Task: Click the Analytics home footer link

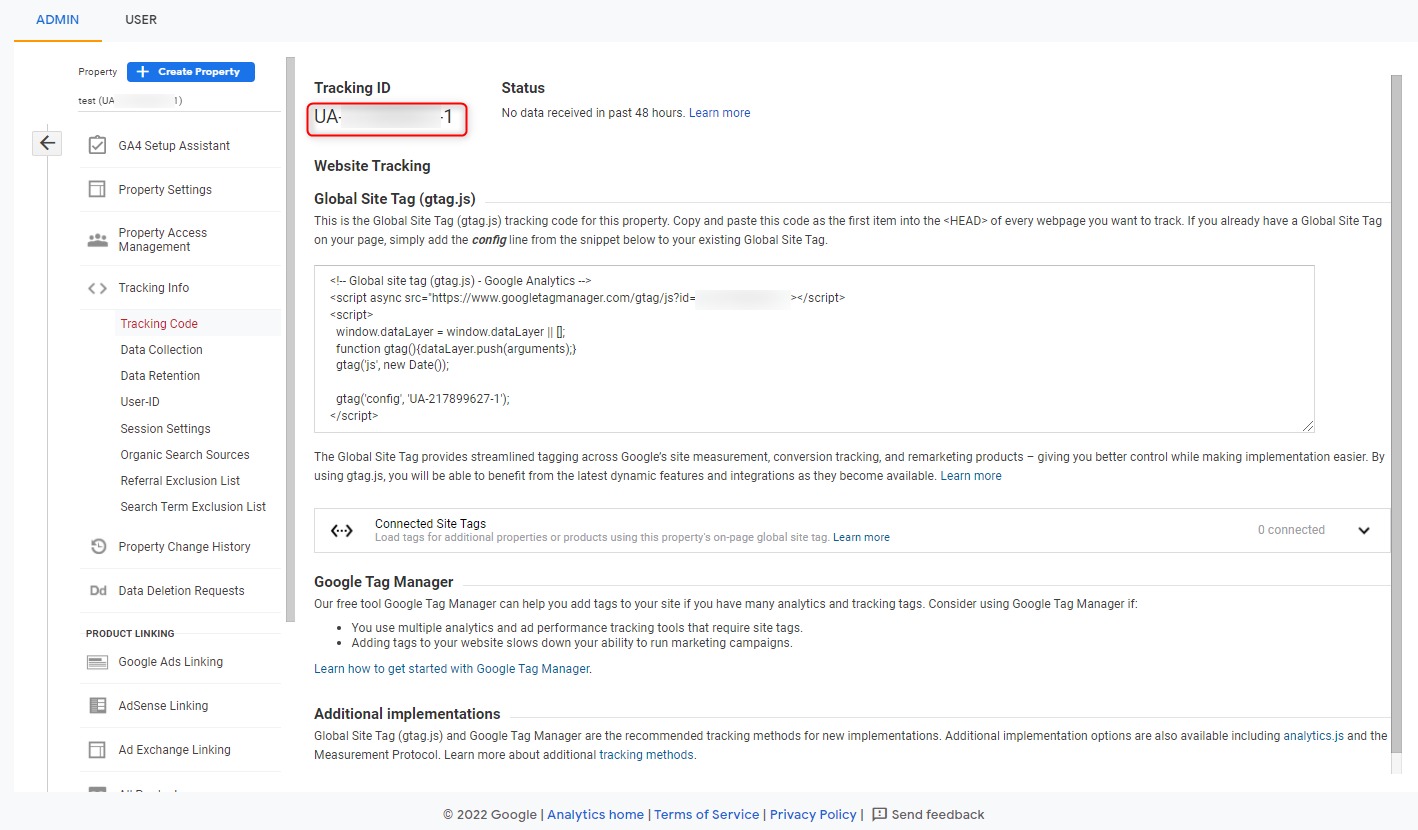Action: click(x=596, y=815)
